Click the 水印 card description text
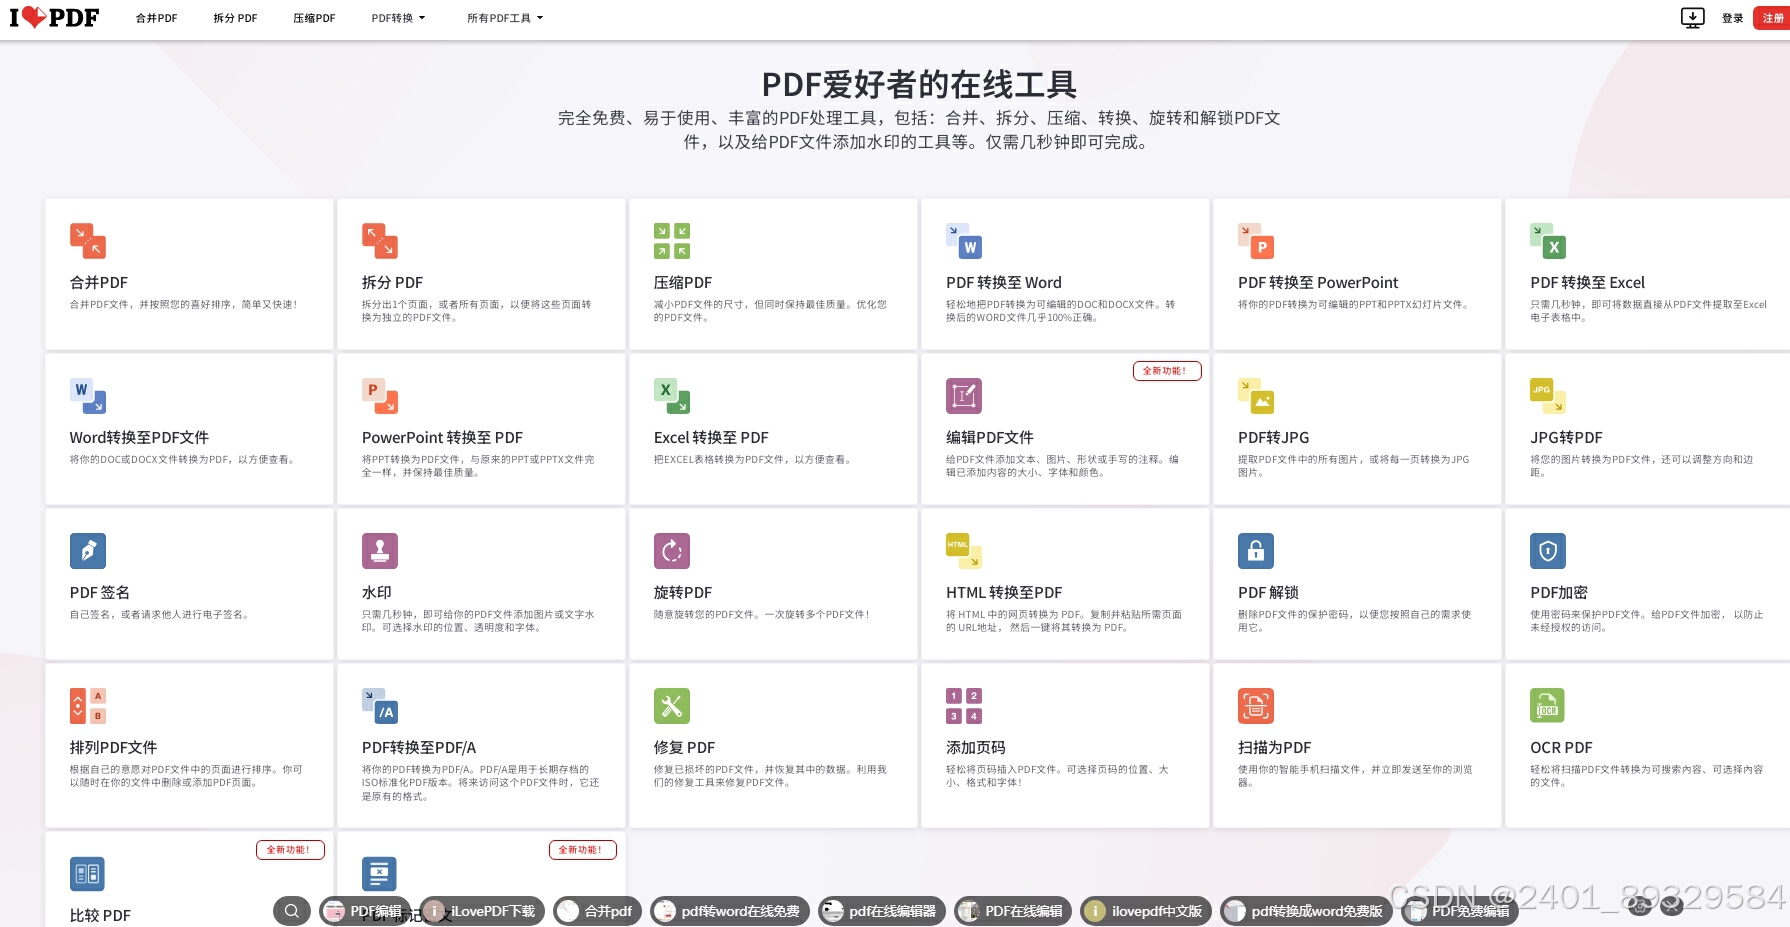 click(478, 621)
